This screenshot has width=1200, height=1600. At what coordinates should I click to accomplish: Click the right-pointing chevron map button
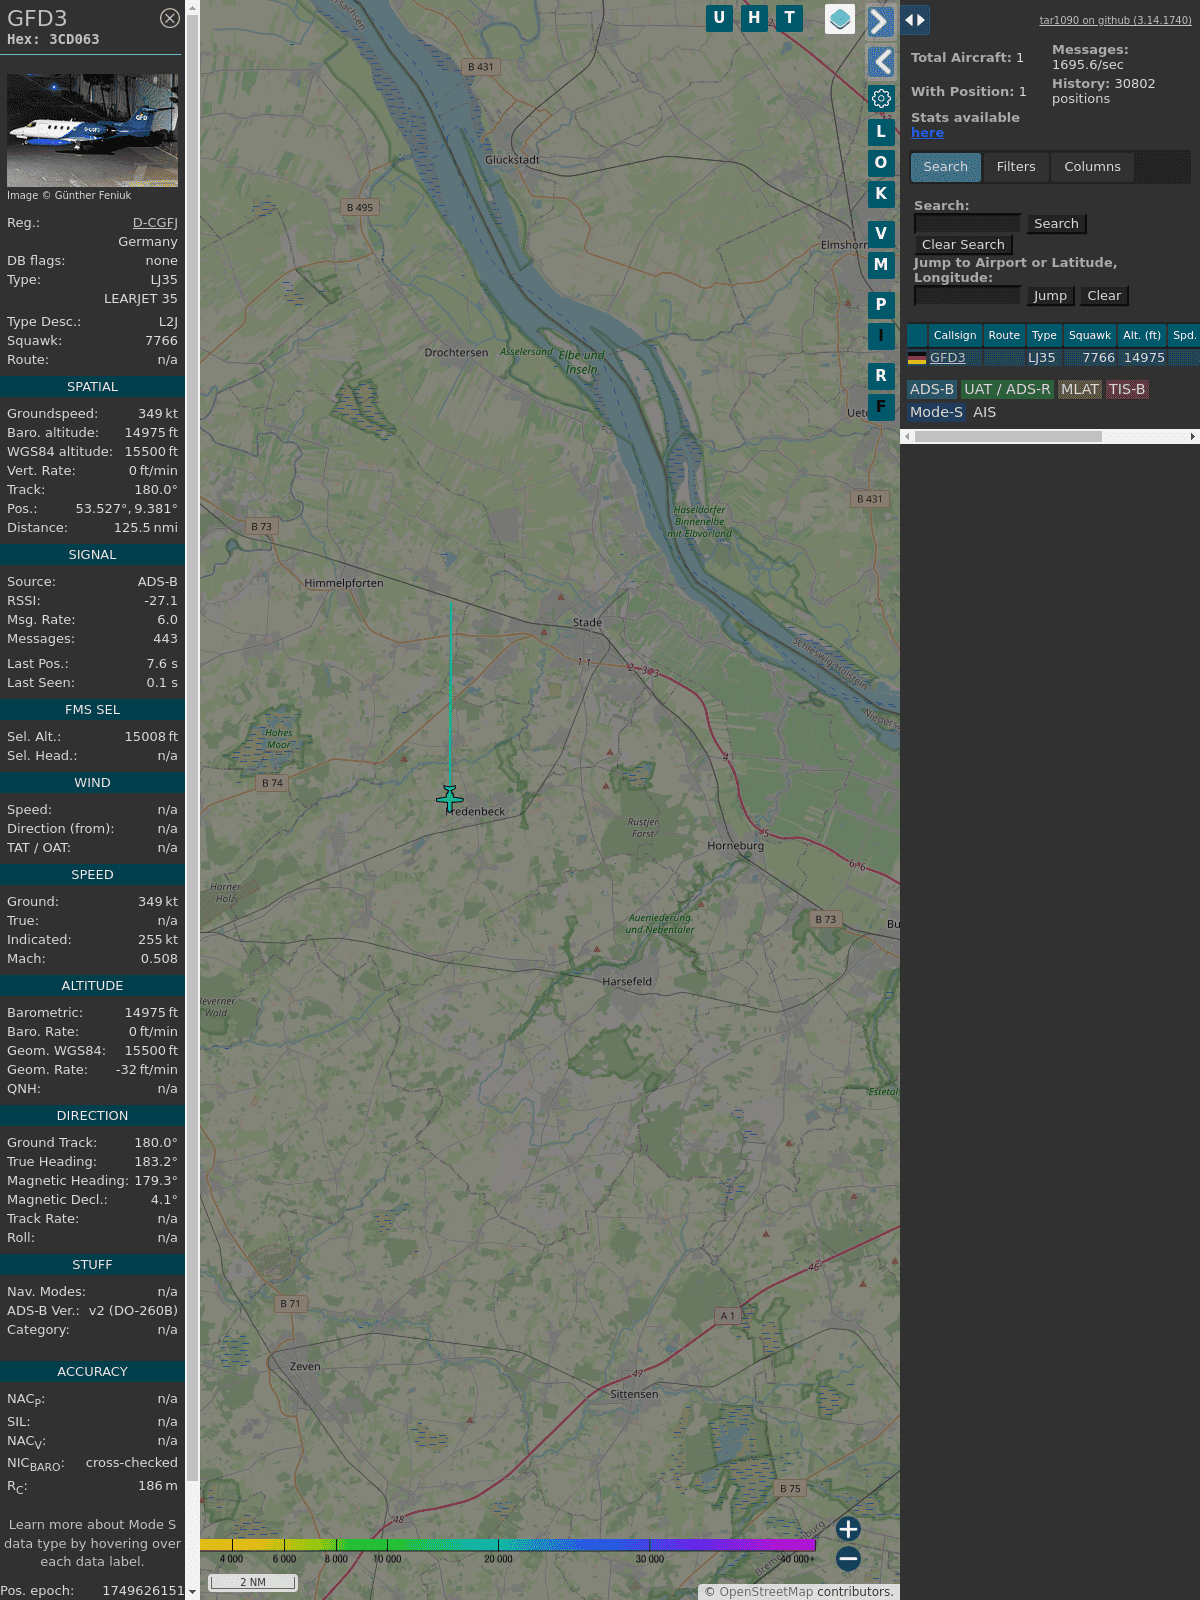coord(881,21)
